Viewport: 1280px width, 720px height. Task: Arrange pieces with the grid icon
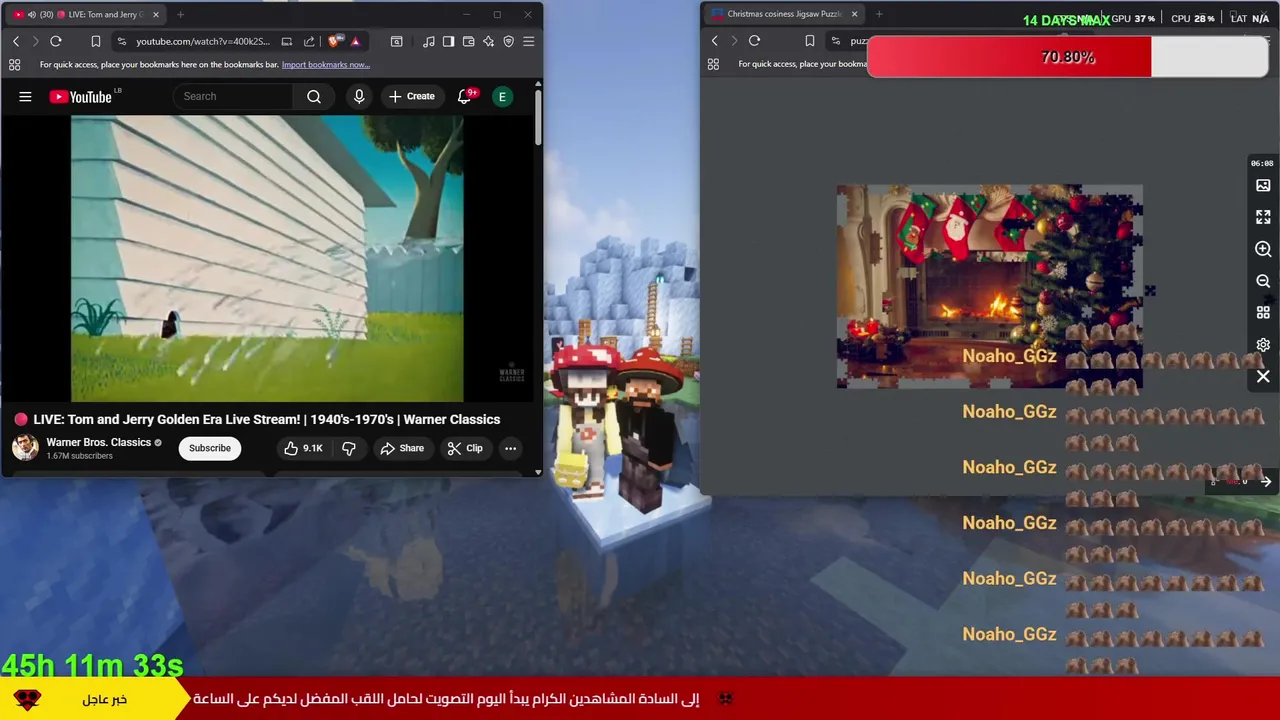(1263, 313)
